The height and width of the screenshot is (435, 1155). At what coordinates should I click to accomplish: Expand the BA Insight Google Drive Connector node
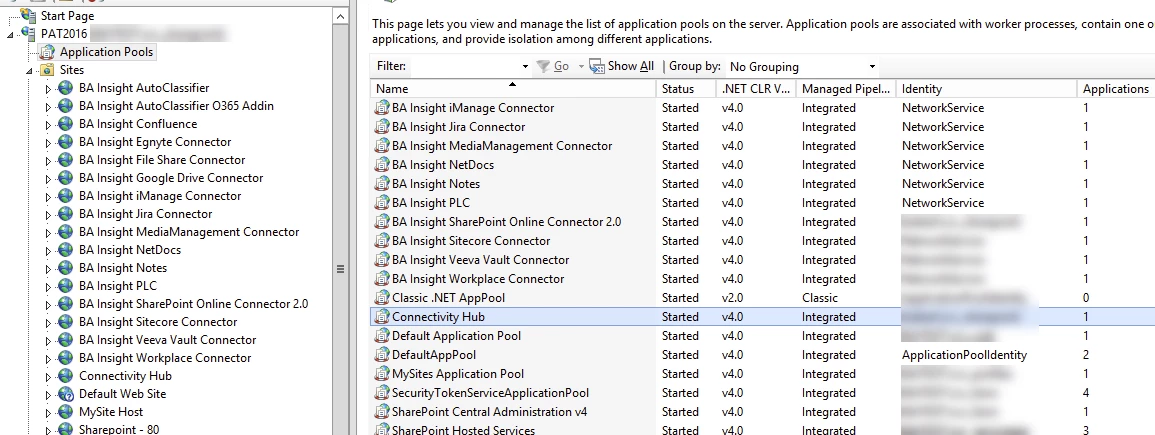[49, 179]
